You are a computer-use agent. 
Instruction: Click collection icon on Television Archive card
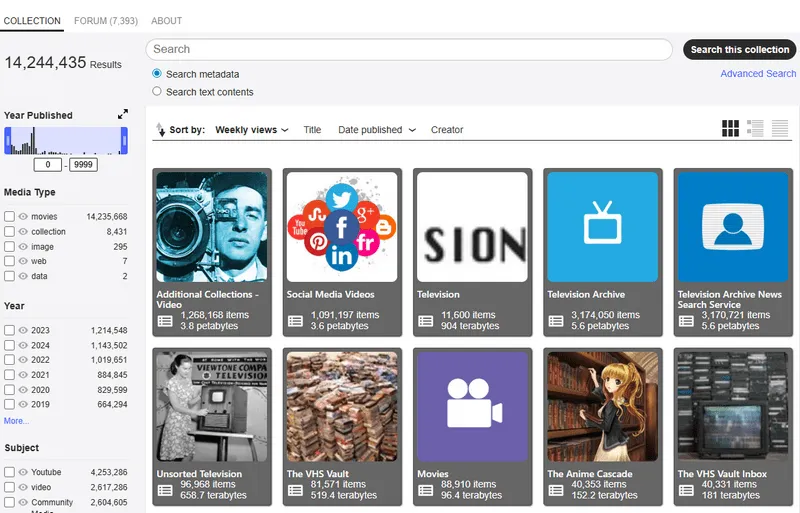[556, 321]
